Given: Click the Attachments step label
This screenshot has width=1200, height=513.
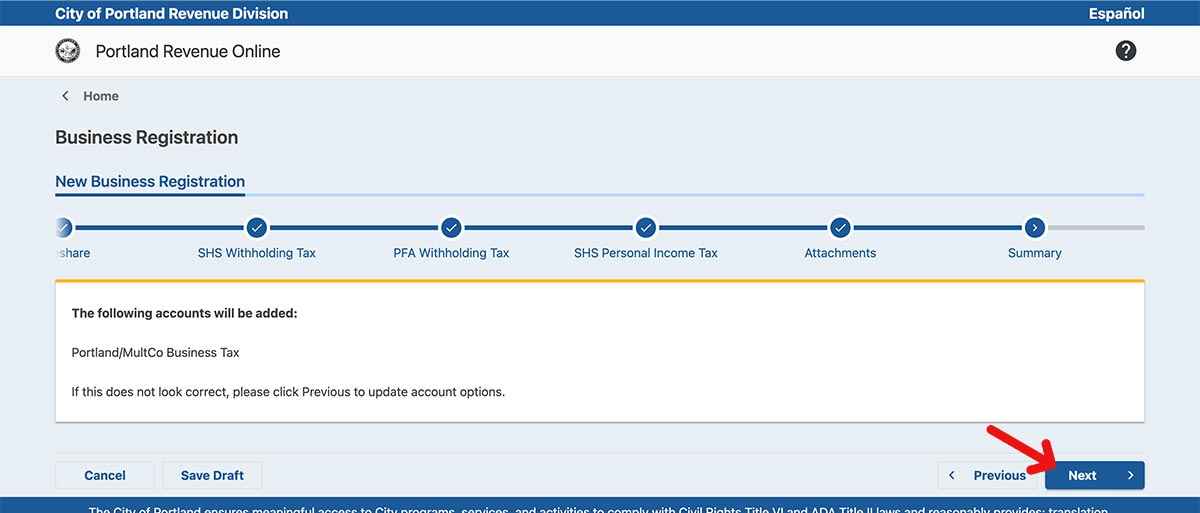Looking at the screenshot, I should [840, 253].
